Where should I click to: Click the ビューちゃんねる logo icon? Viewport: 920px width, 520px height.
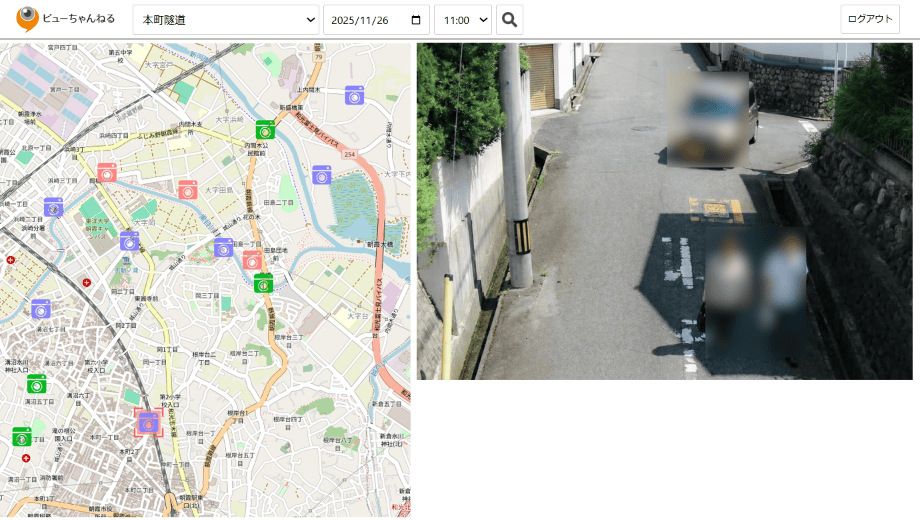tap(28, 18)
